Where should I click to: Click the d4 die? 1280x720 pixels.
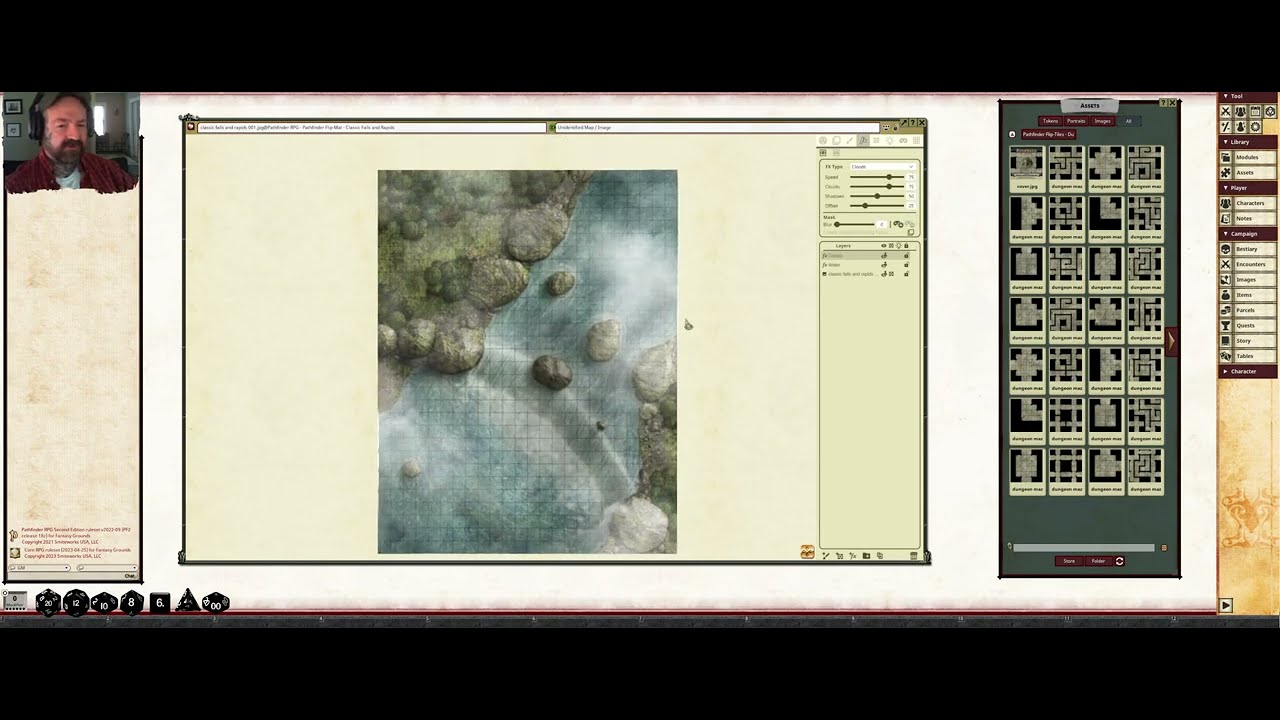tap(187, 602)
